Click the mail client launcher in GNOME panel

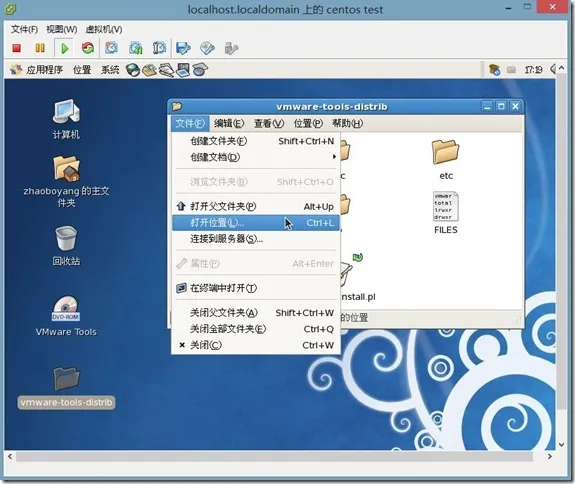(149, 70)
